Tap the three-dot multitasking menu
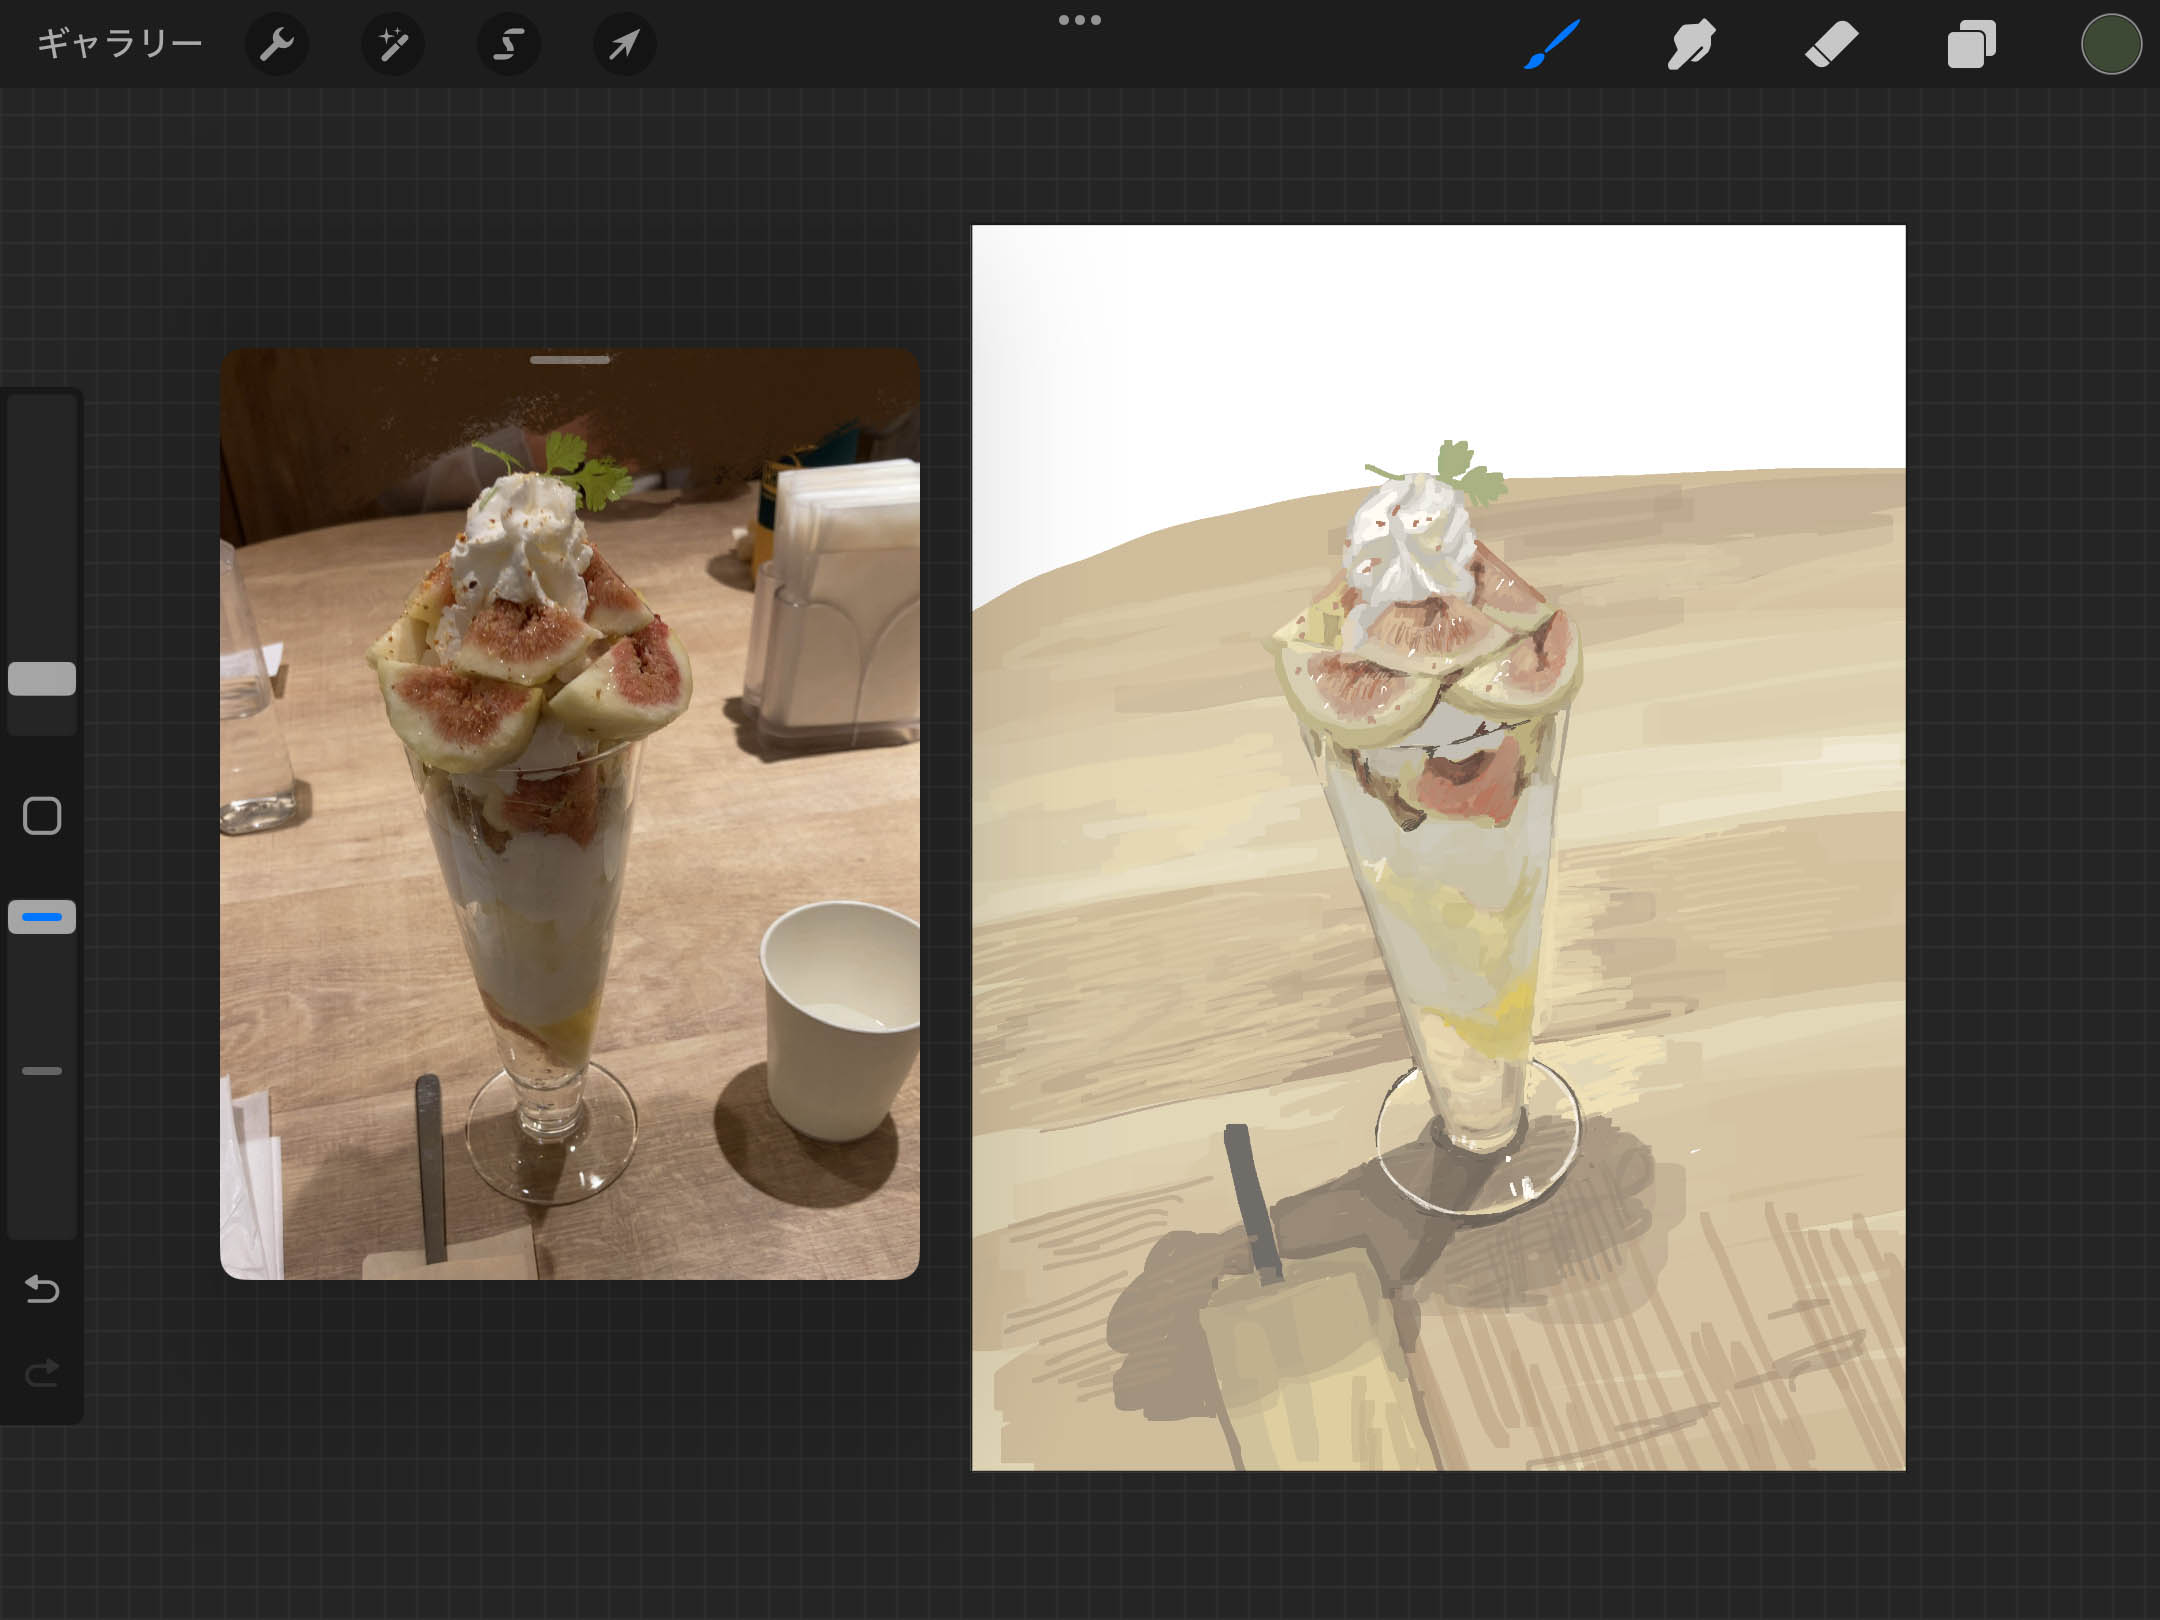The height and width of the screenshot is (1620, 2160). click(1080, 19)
